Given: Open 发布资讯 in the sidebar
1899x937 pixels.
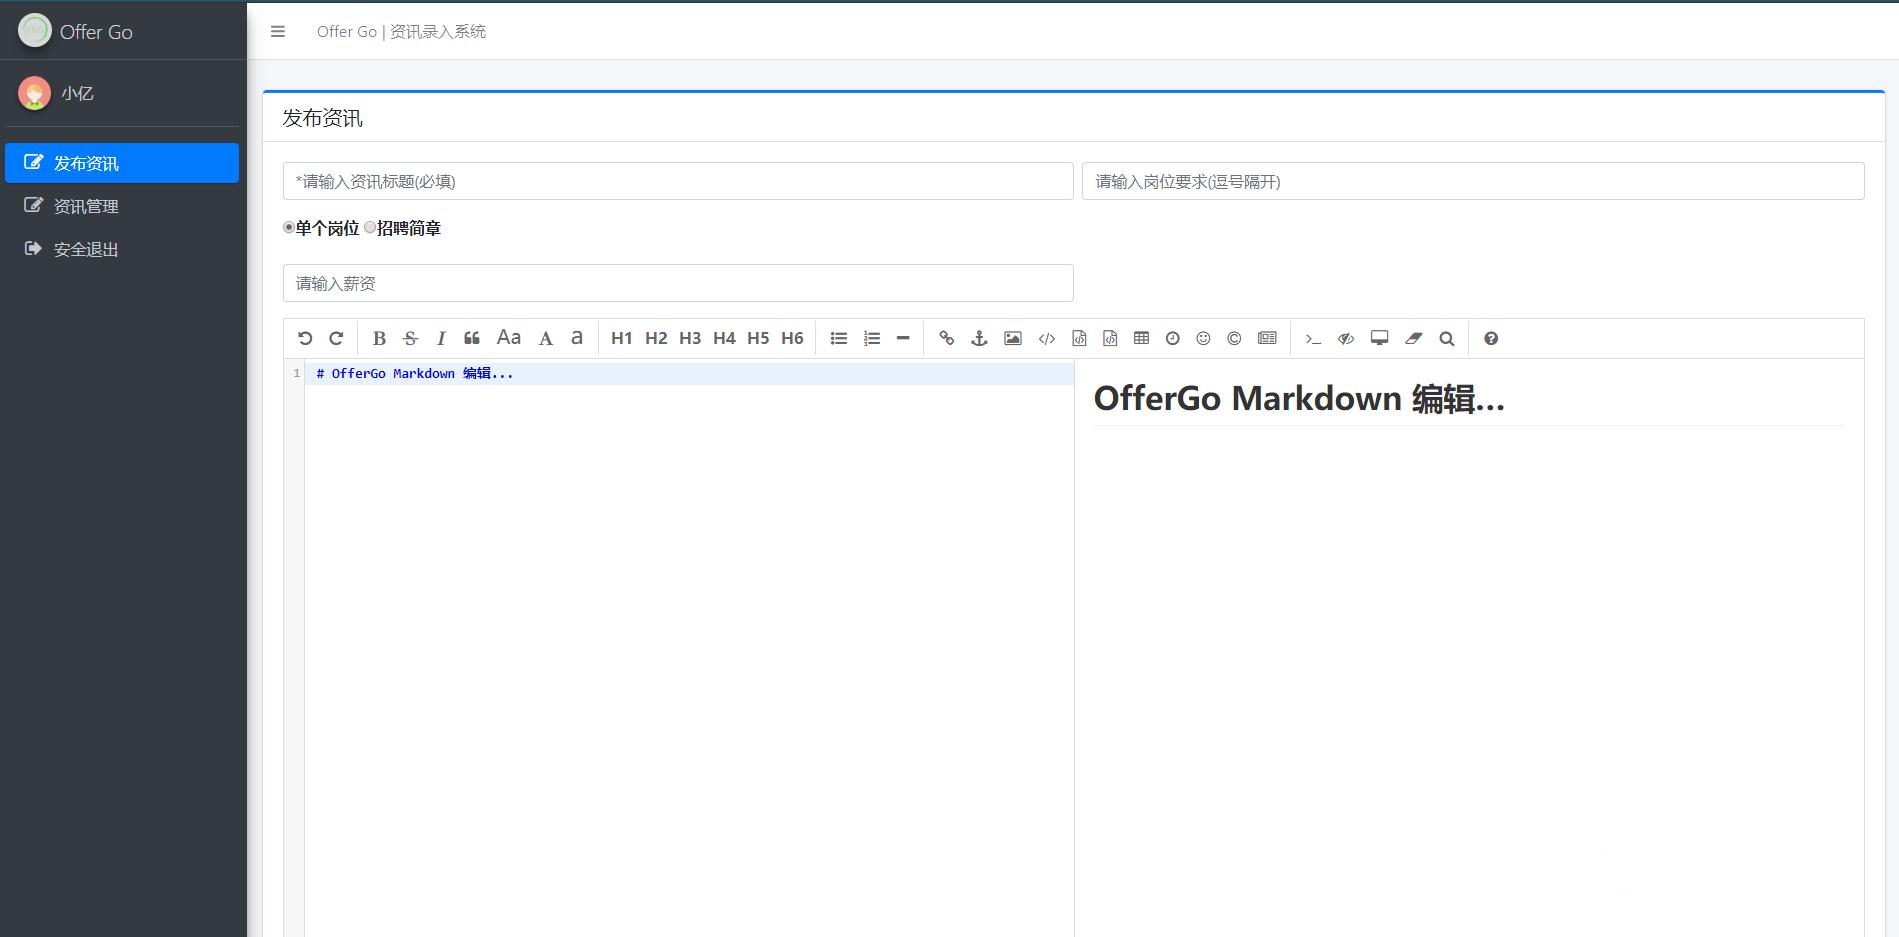Looking at the screenshot, I should point(122,163).
